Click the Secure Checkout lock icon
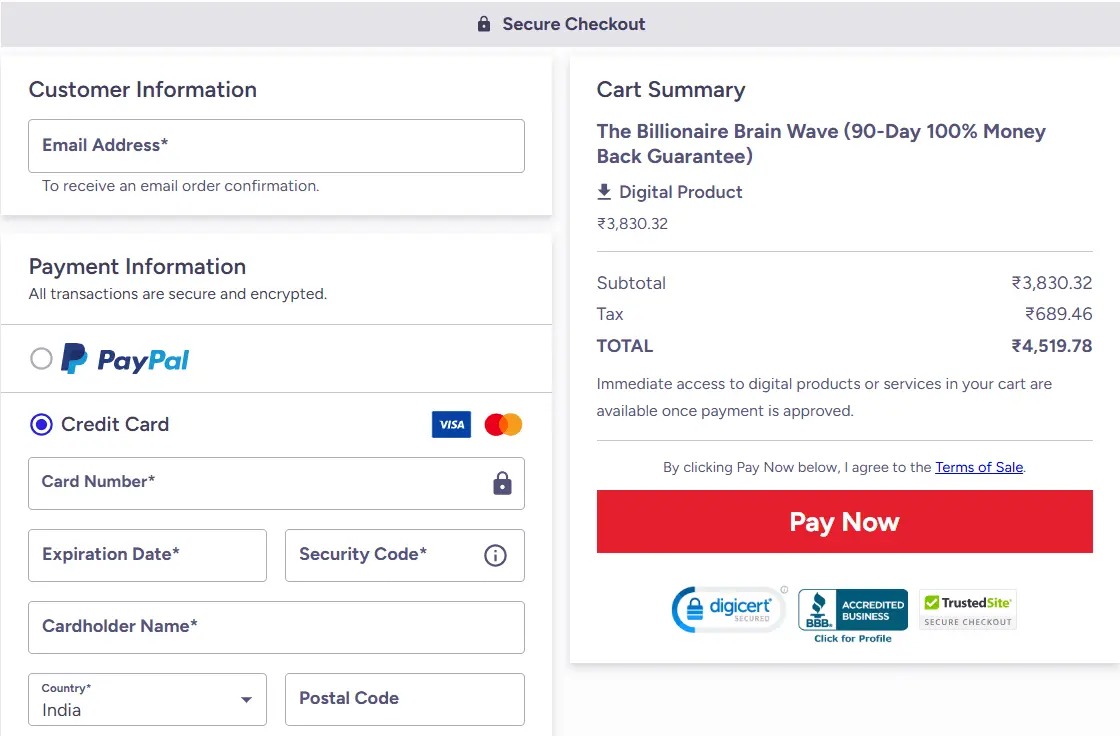Screen dimensions: 1120x736 [x=484, y=24]
